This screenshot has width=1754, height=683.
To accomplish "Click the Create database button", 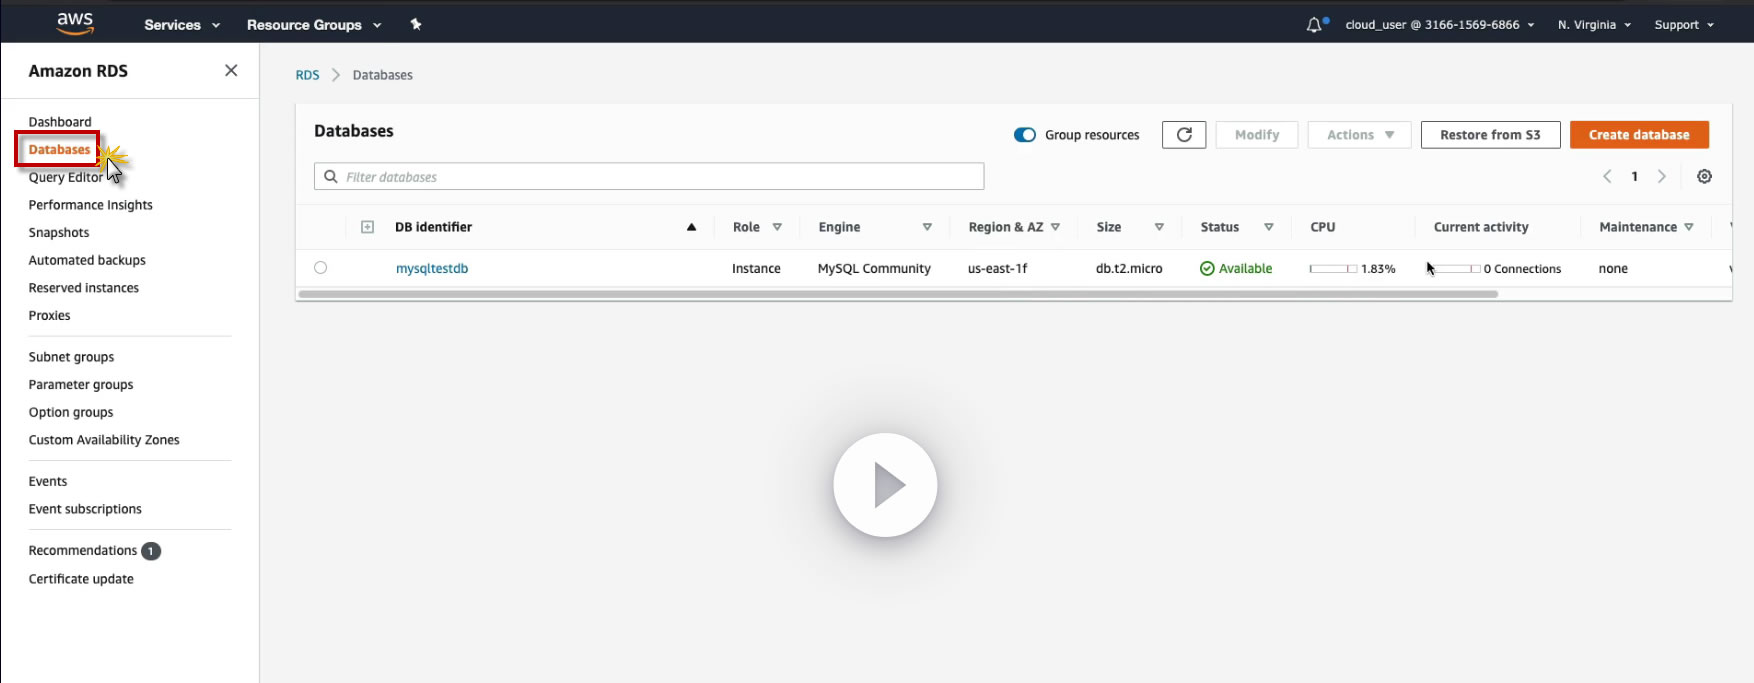I will pyautogui.click(x=1639, y=135).
